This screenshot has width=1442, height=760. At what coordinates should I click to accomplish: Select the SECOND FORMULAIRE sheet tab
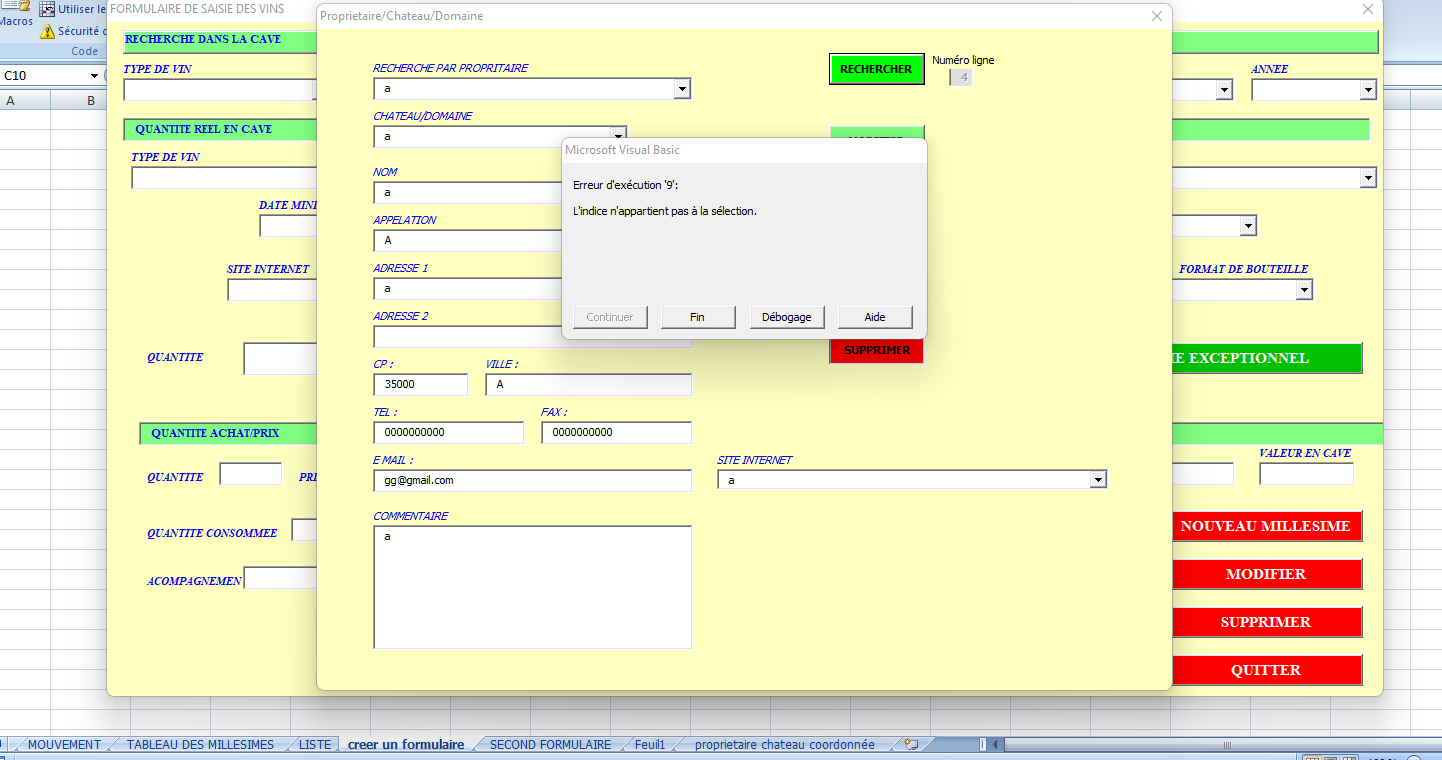pos(550,745)
